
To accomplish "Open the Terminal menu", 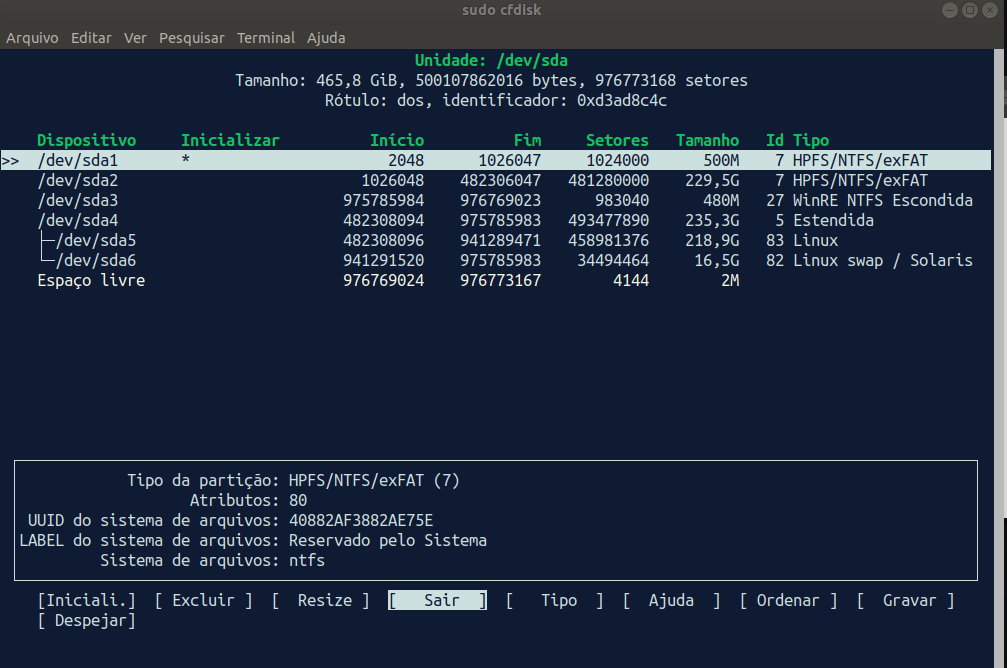I will click(x=266, y=38).
